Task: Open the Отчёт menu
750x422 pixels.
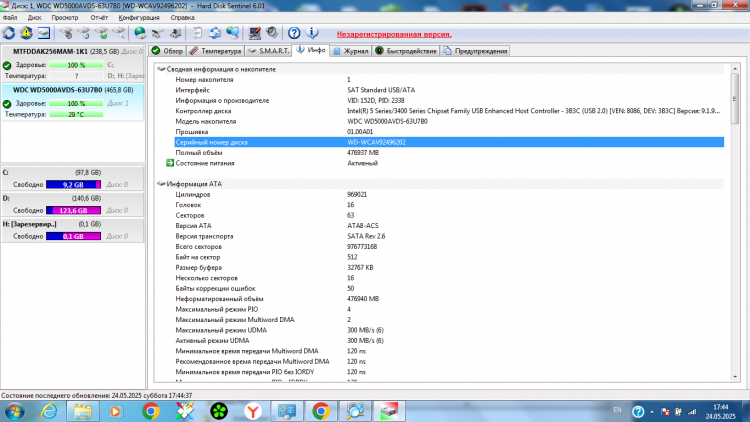Action: 99,18
